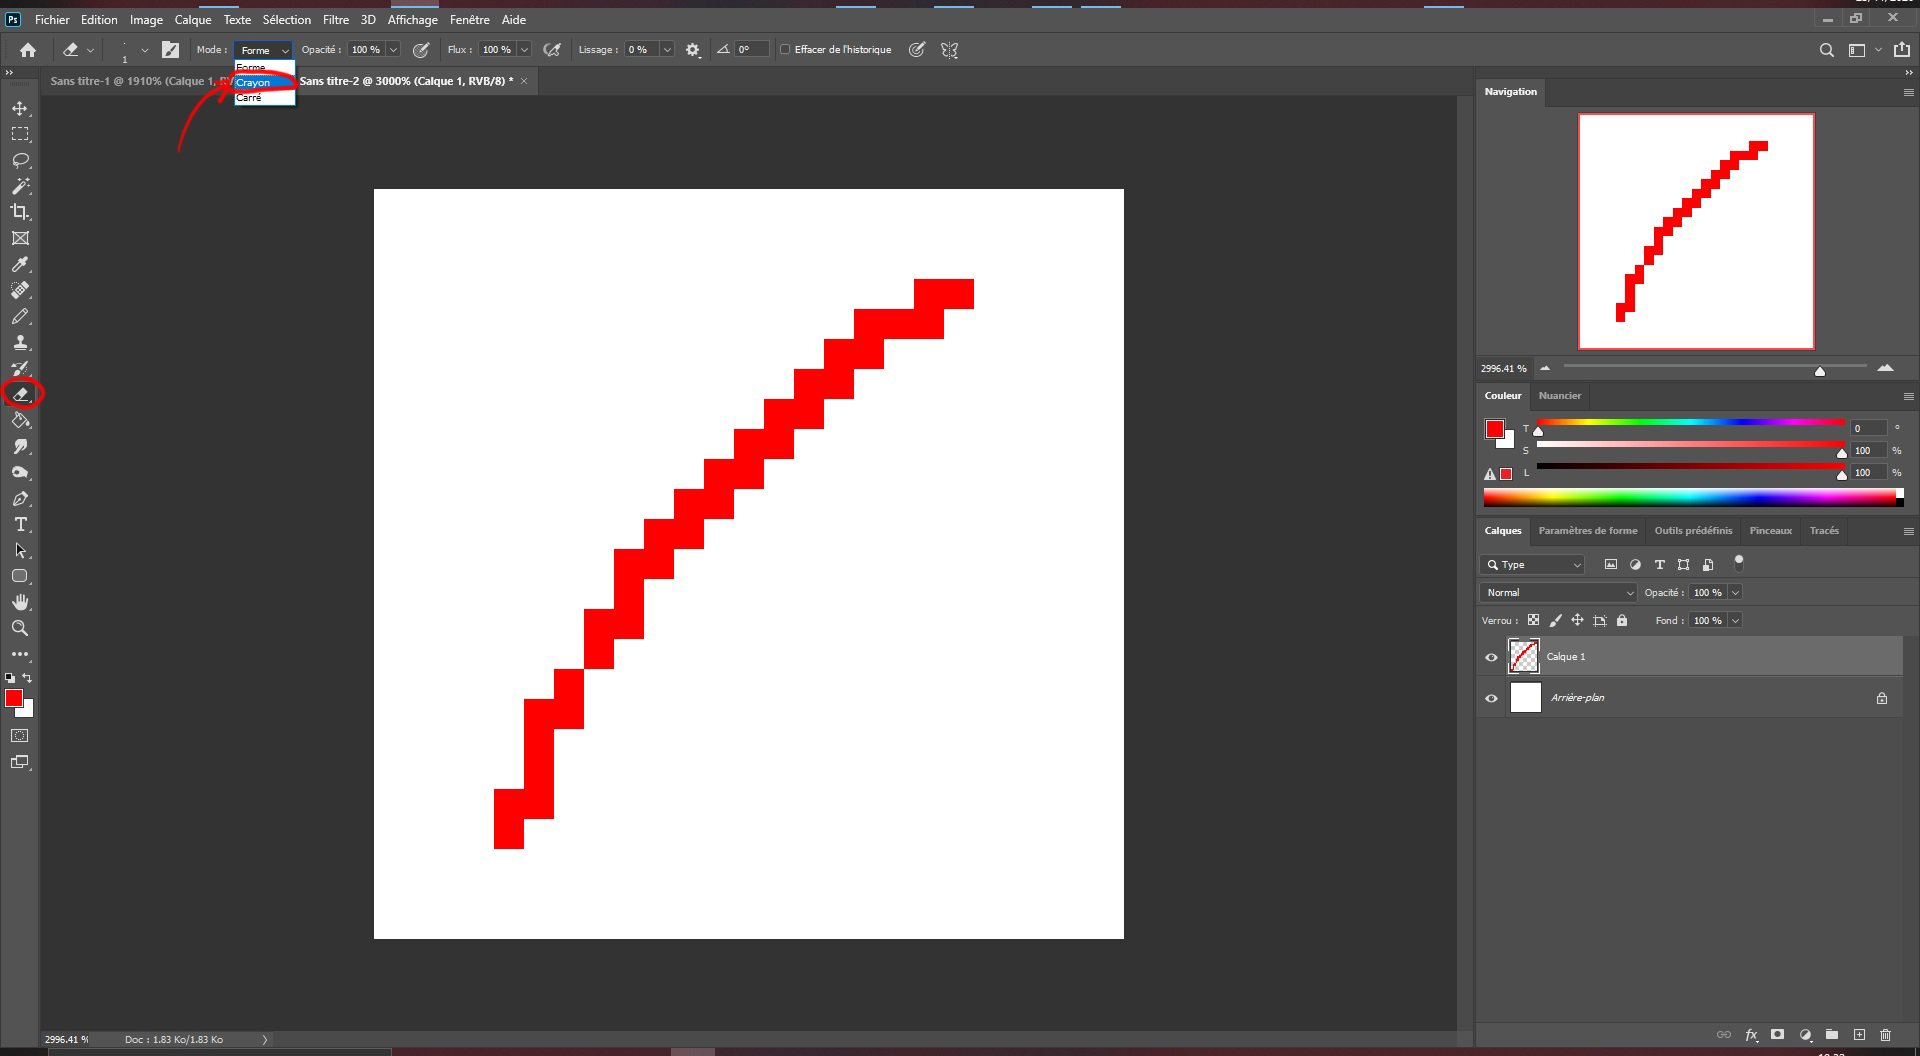1920x1056 pixels.
Task: Enable the Effacer de l'historique checkbox
Action: pyautogui.click(x=786, y=49)
